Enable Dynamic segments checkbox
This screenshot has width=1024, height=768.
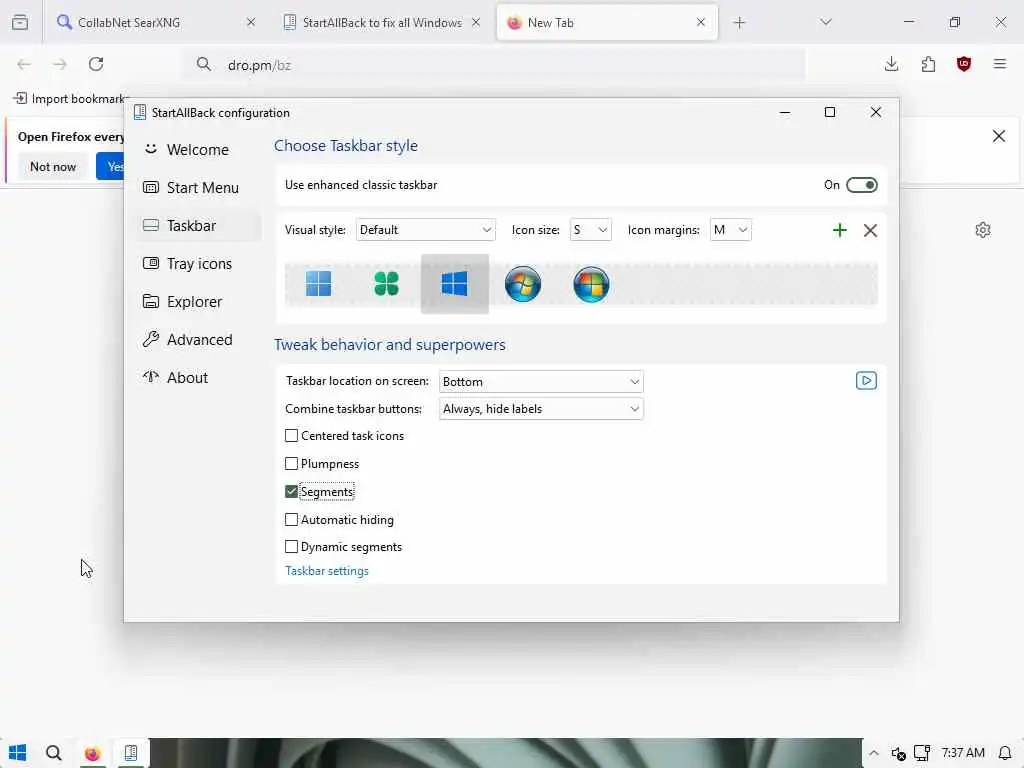click(291, 547)
